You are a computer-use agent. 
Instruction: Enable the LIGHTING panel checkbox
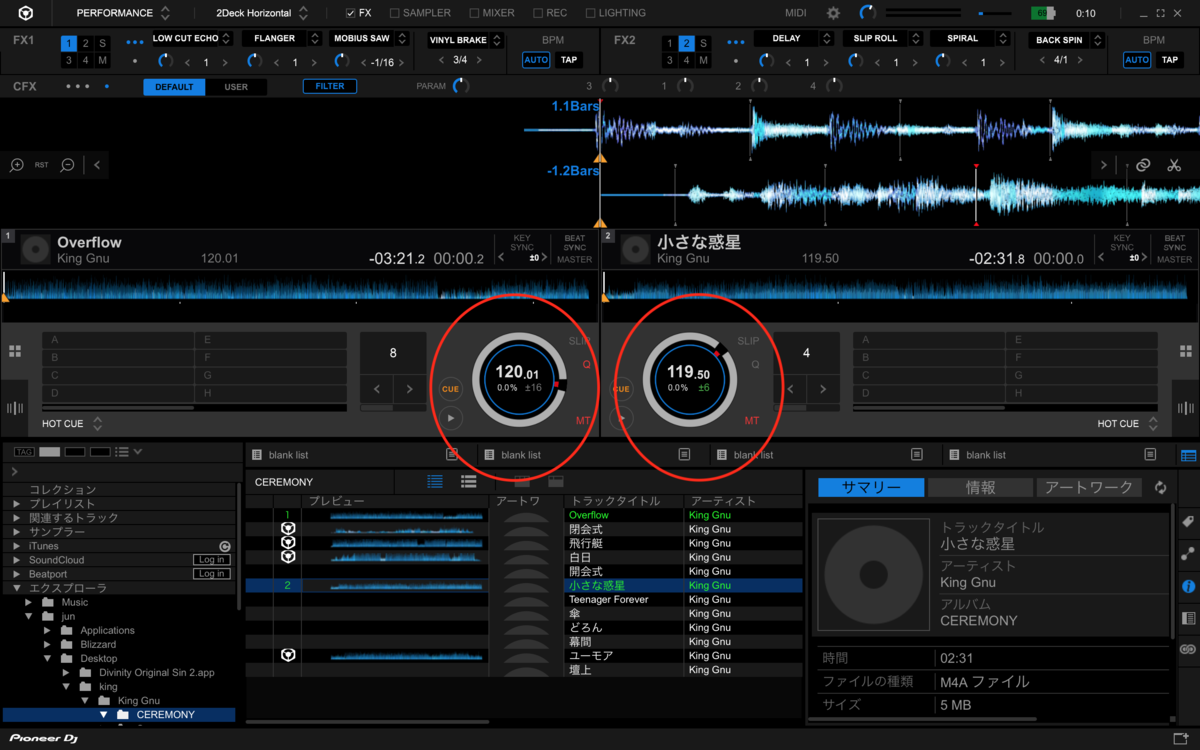590,13
